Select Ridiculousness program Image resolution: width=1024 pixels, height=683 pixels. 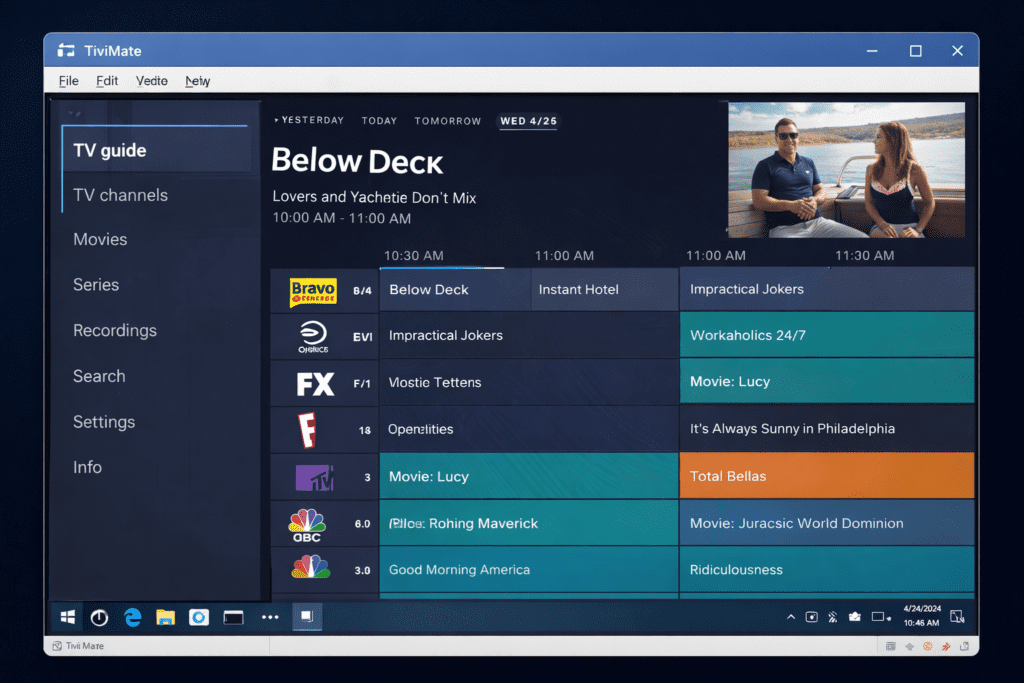point(827,569)
